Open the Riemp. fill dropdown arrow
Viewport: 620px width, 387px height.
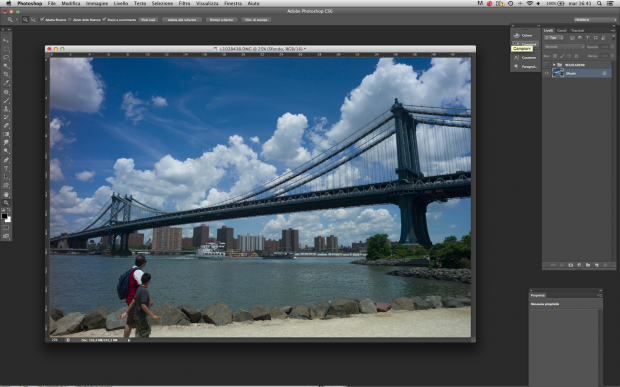click(612, 56)
